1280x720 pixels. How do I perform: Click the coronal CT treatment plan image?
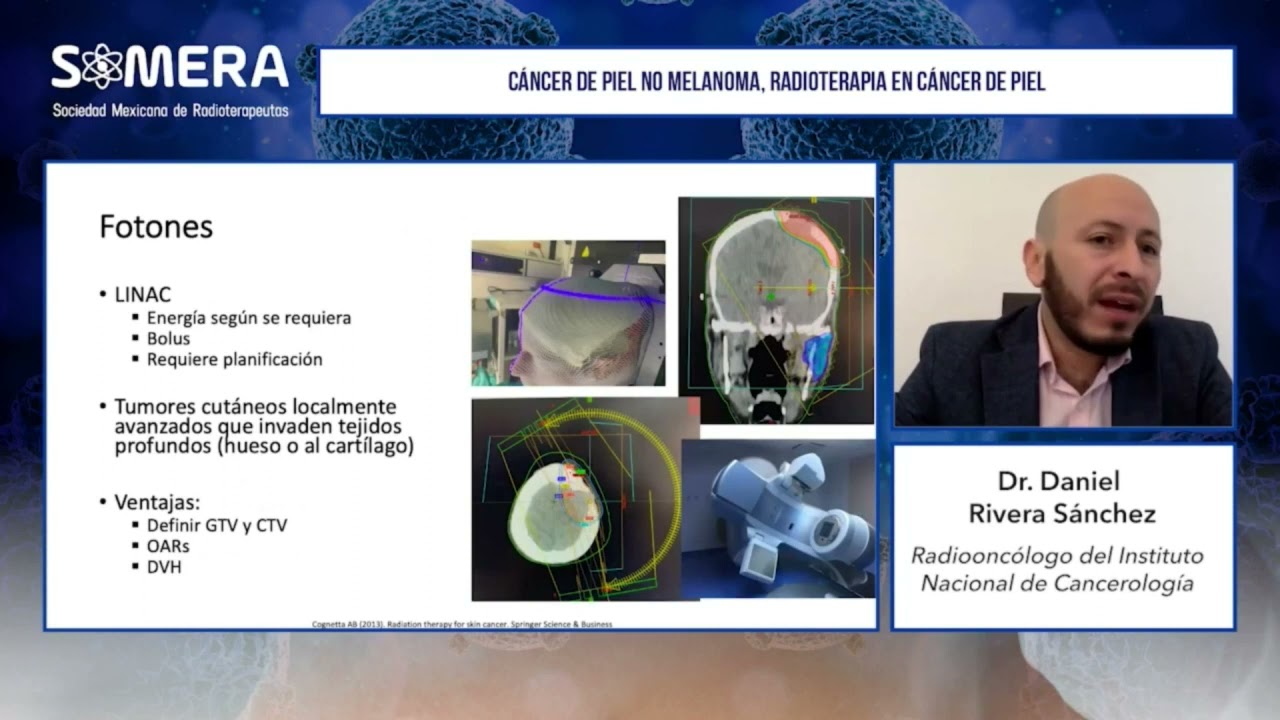pos(775,310)
